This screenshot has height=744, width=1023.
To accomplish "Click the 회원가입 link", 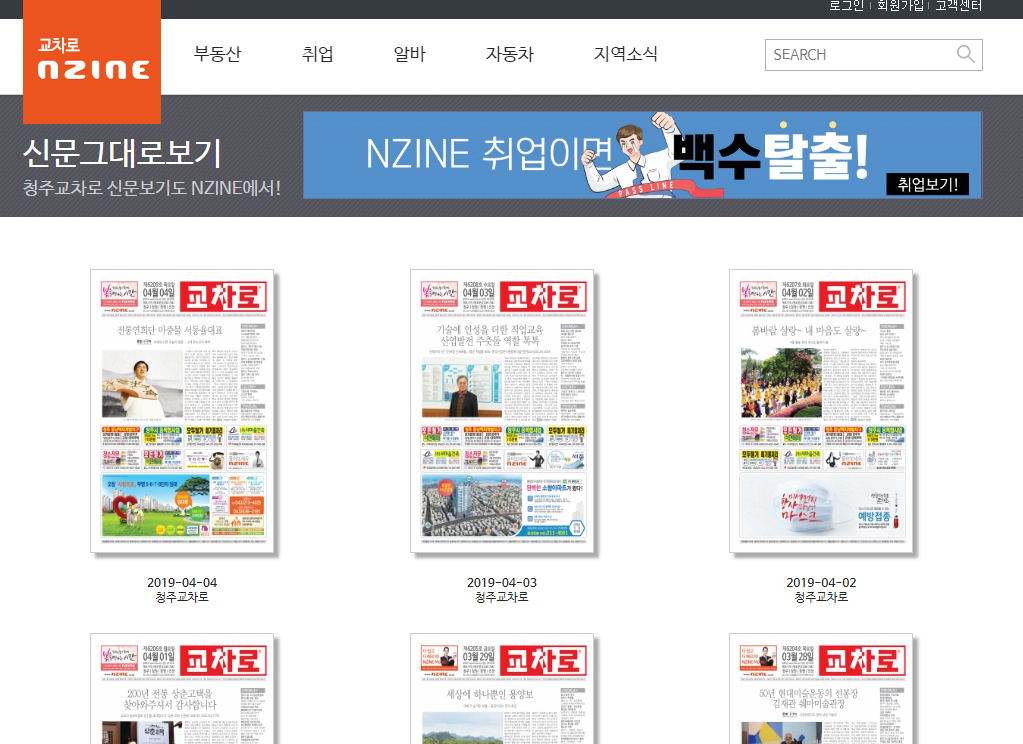I will 900,6.
